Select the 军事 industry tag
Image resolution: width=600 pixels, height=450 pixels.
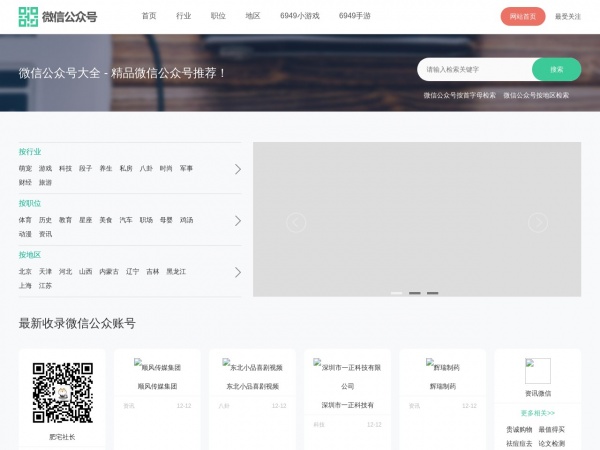click(186, 168)
